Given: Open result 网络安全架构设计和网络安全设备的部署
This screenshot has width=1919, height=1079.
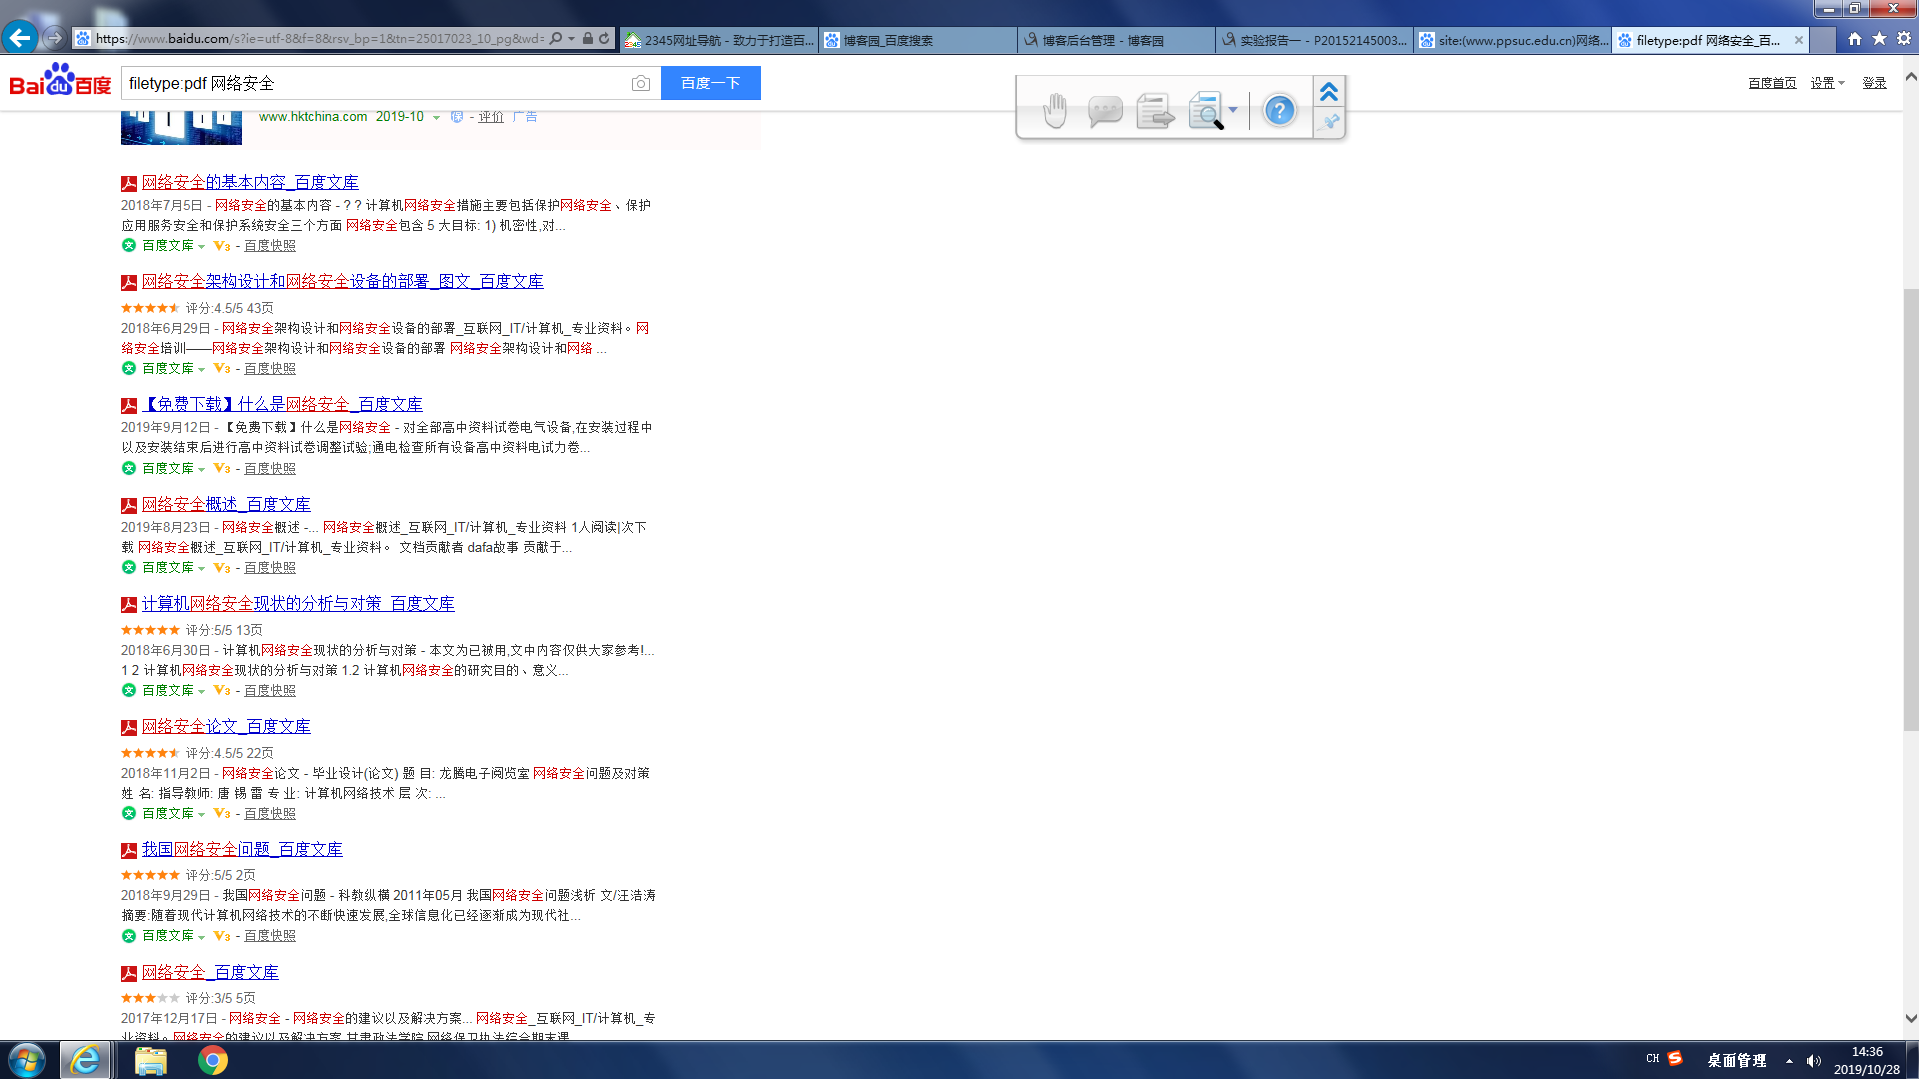Looking at the screenshot, I should 343,281.
